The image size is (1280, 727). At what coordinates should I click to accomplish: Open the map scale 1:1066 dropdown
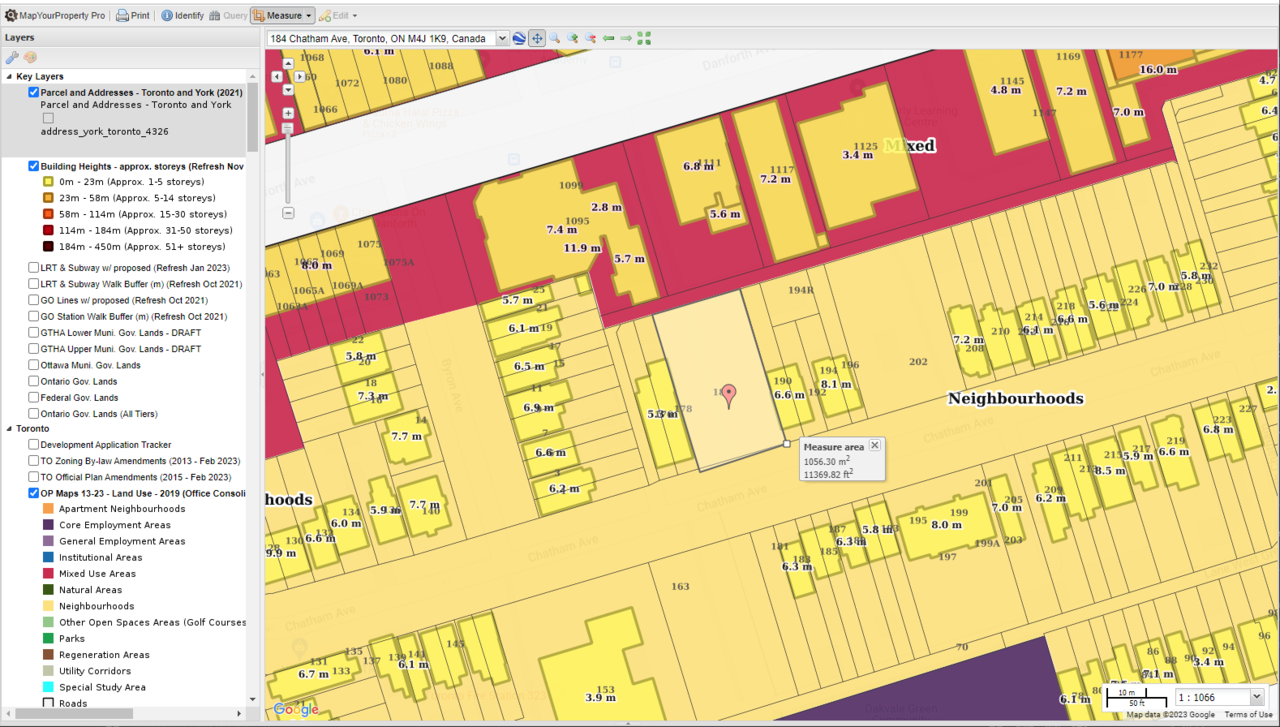click(x=1257, y=697)
